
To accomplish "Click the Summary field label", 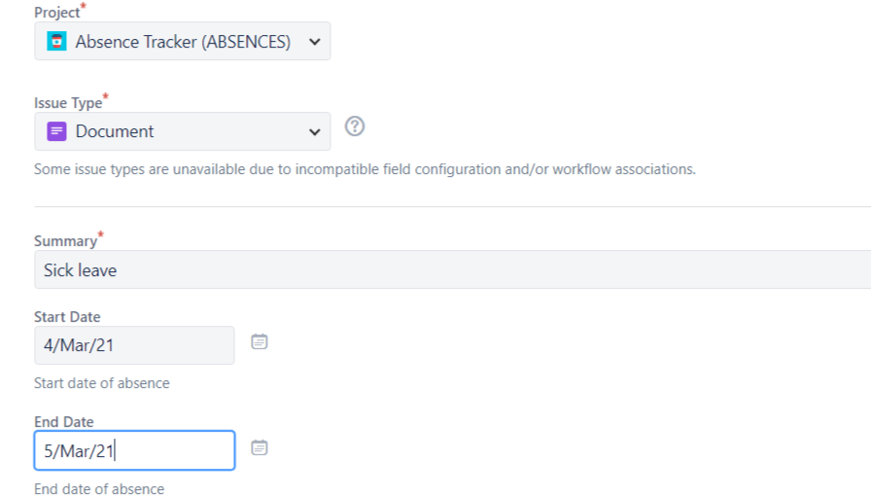I will [66, 241].
